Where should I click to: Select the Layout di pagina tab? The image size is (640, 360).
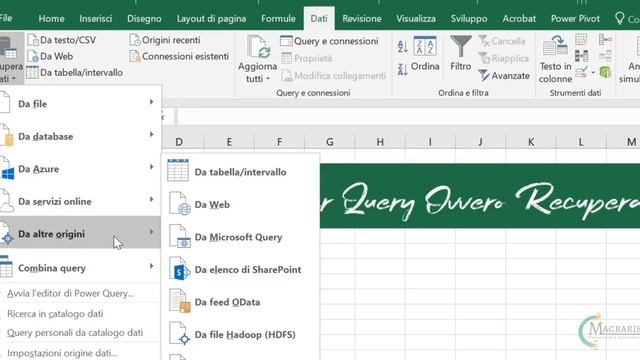tap(211, 19)
